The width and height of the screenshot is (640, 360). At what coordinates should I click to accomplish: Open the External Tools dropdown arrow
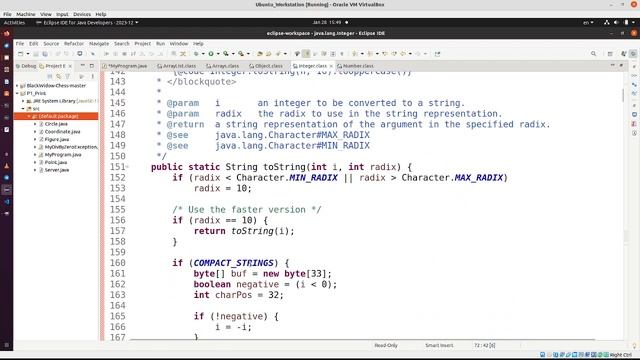[x=248, y=53]
